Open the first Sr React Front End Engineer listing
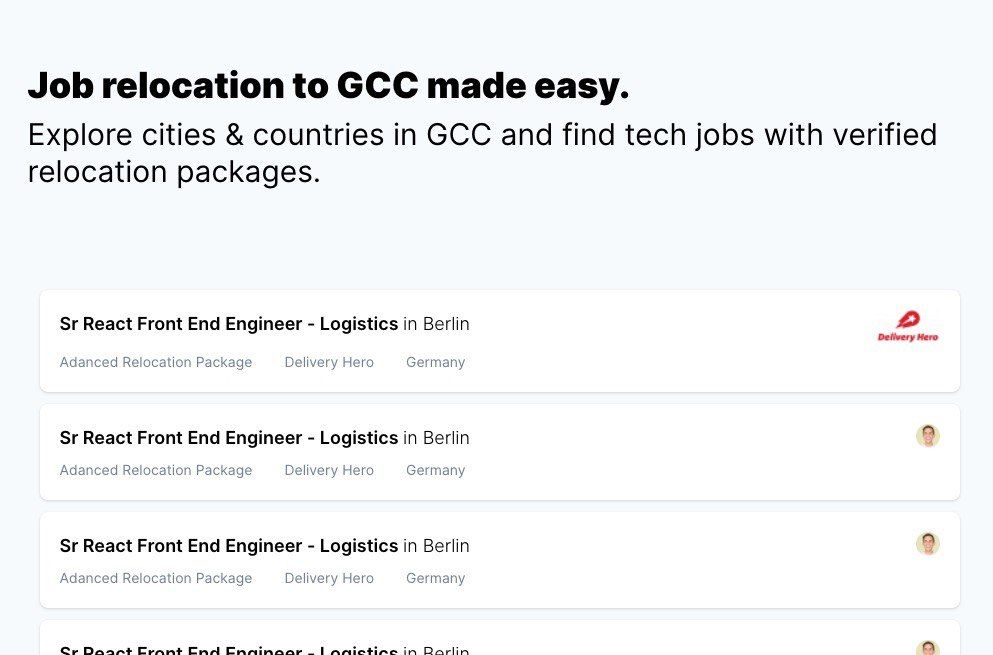 point(229,324)
